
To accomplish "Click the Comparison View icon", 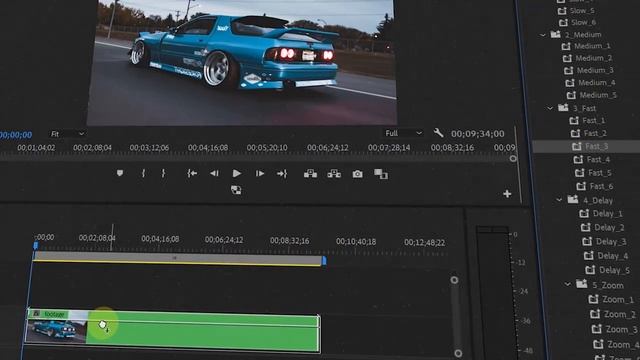I will [x=381, y=174].
